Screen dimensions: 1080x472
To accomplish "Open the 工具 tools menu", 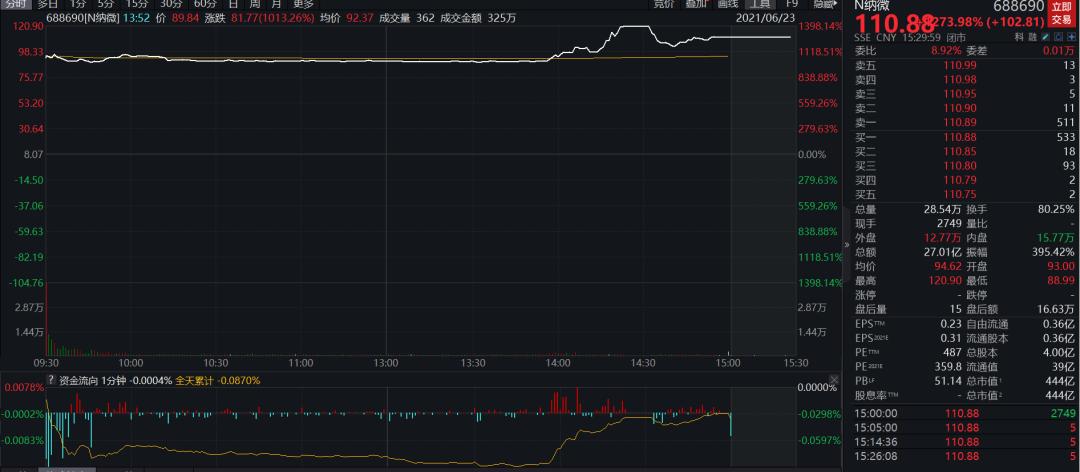I will (760, 3).
